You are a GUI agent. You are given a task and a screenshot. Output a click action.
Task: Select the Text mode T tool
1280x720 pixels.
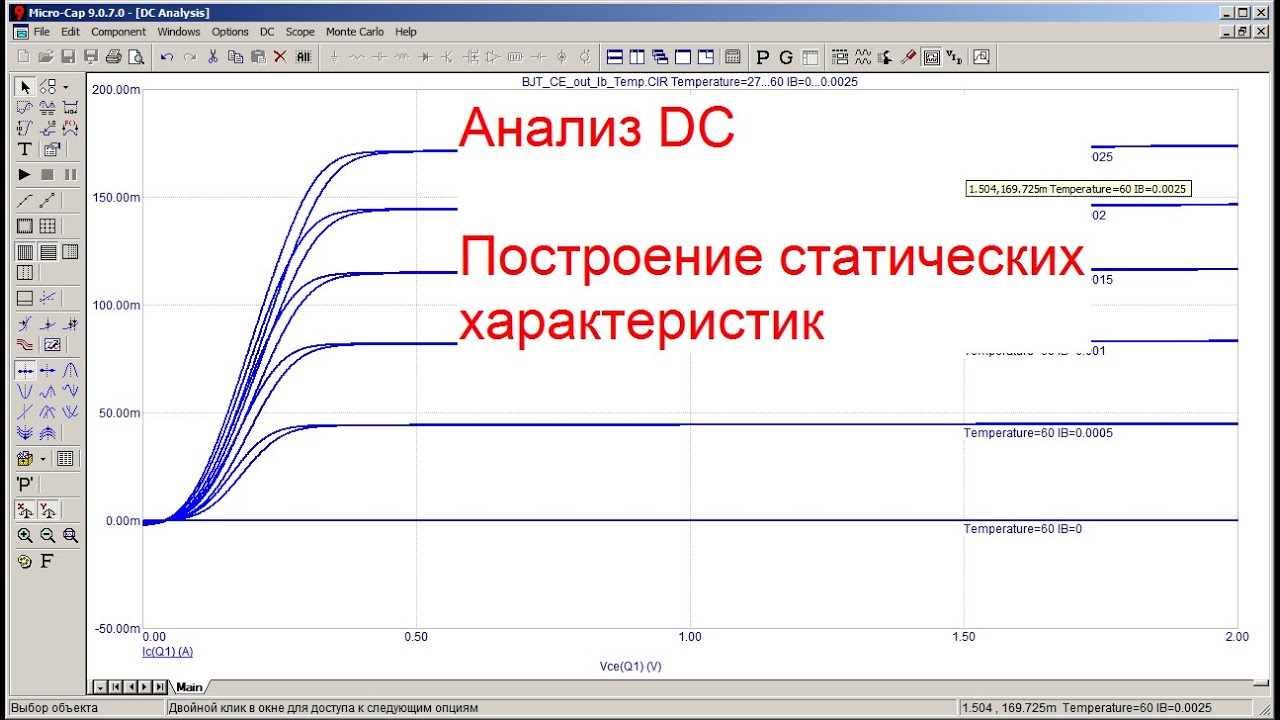[25, 149]
